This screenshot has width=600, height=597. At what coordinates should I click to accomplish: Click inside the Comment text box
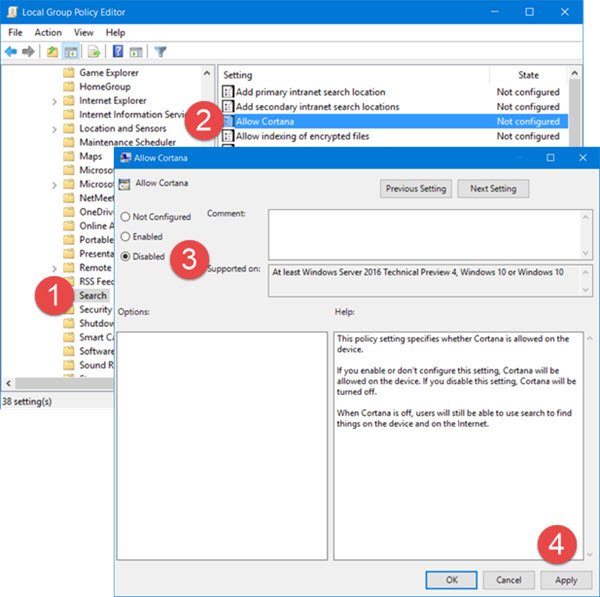(x=422, y=235)
